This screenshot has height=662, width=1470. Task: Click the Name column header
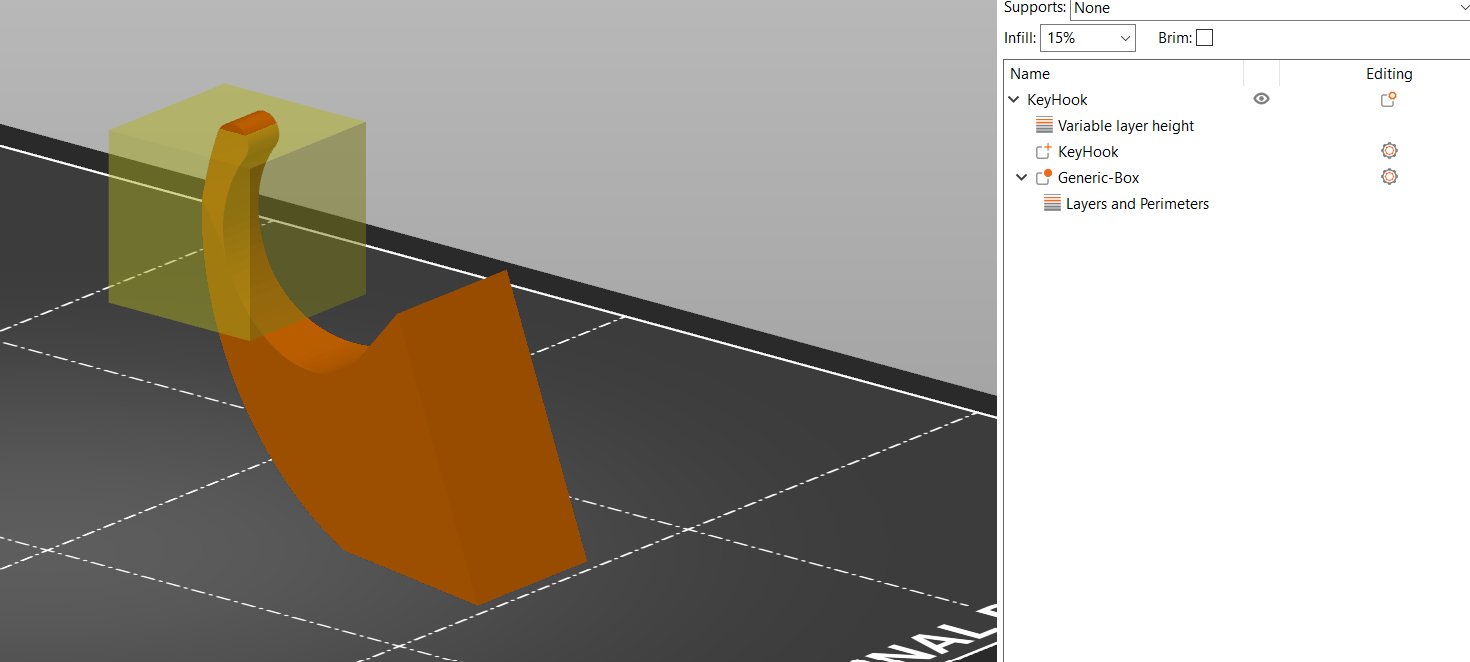1030,74
